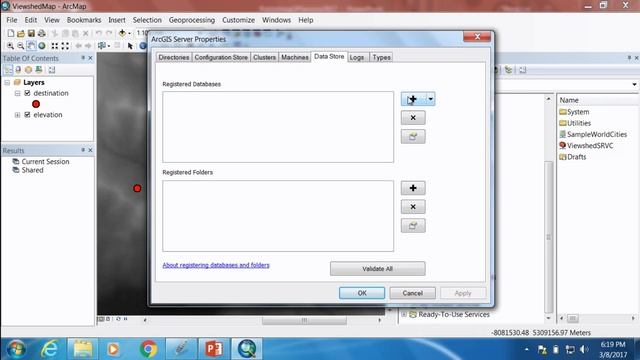The height and width of the screenshot is (360, 640).
Task: Open the System folder in Catalog
Action: (x=574, y=112)
